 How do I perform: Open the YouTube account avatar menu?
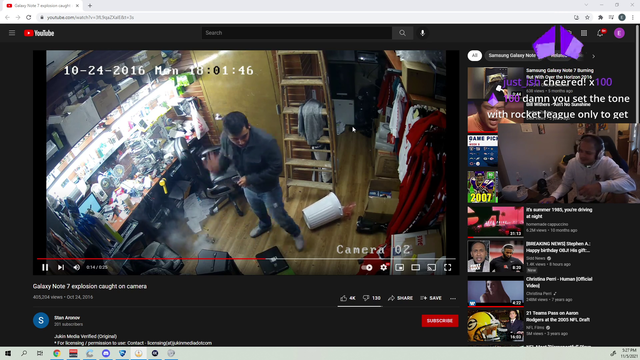[619, 33]
